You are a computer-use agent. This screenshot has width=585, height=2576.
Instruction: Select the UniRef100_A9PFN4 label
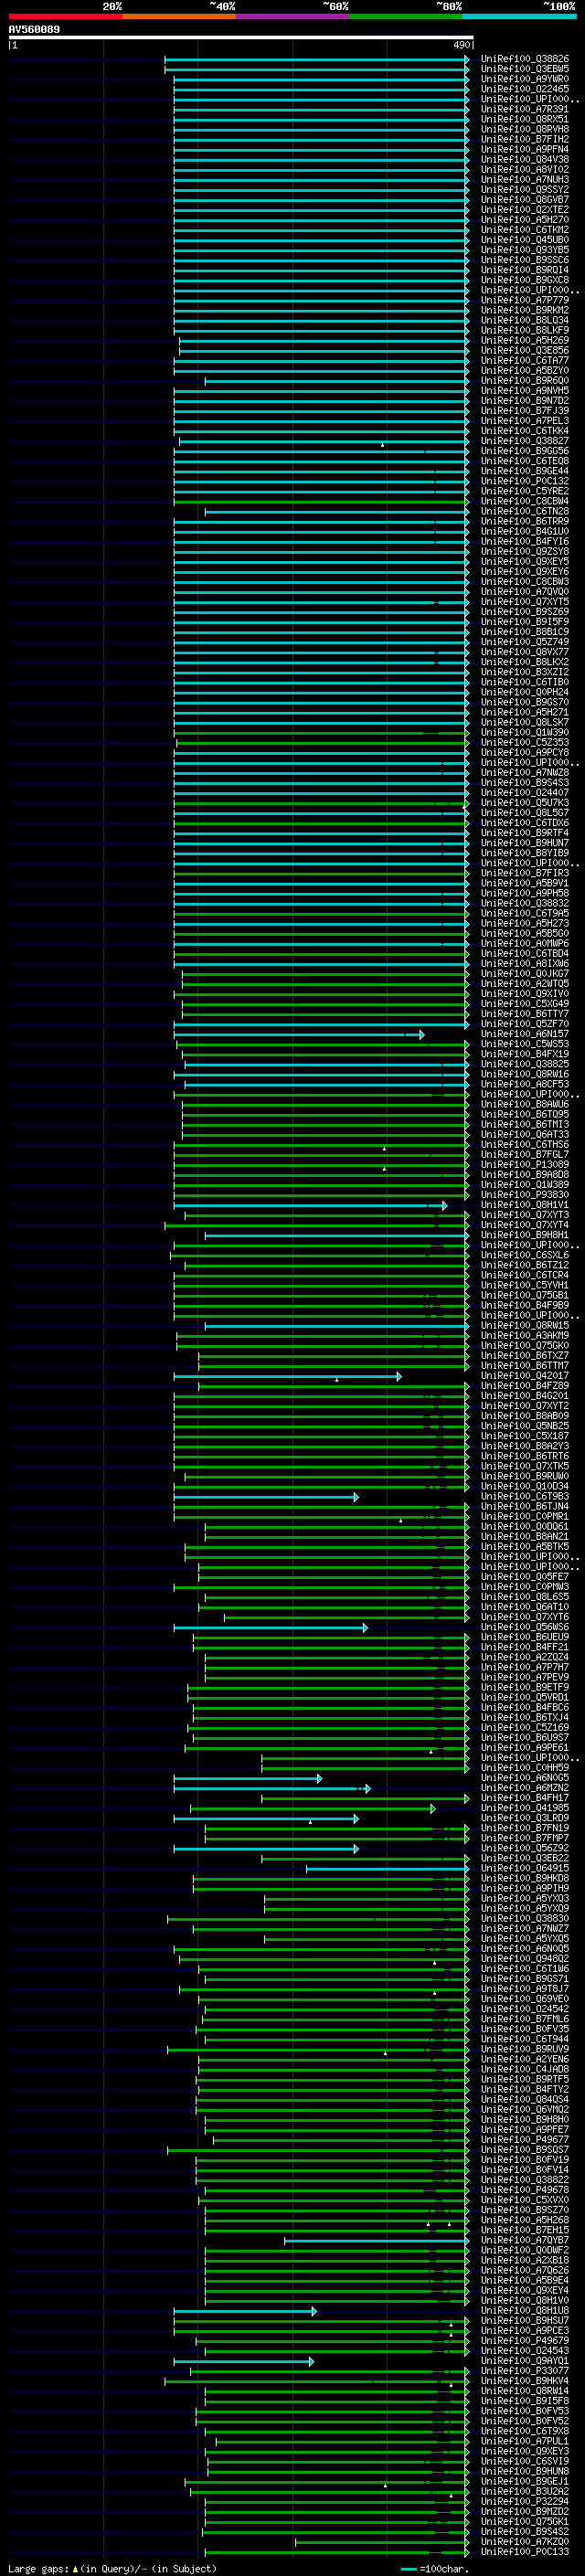[525, 149]
